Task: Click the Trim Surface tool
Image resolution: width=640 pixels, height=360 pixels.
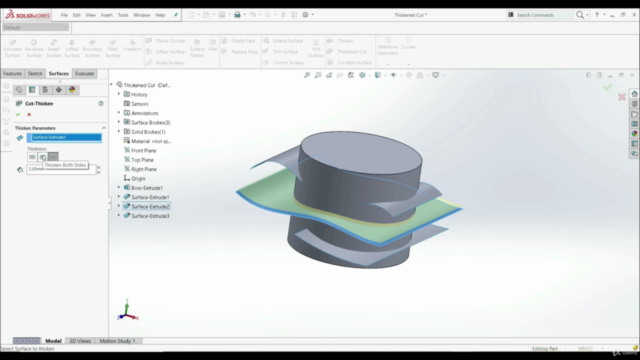Action: [280, 52]
